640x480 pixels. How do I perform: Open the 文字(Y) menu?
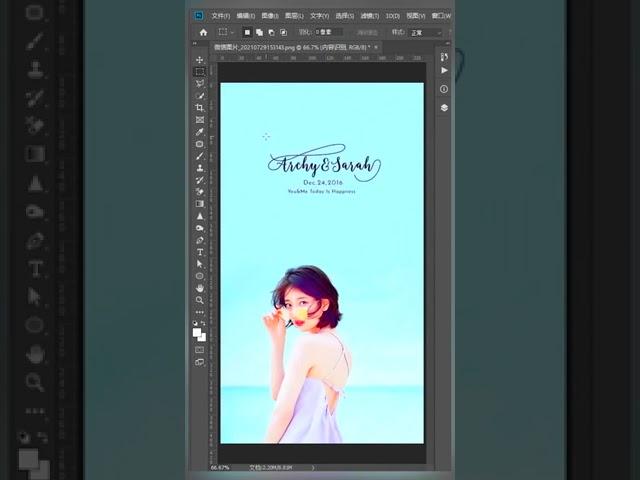click(x=320, y=16)
